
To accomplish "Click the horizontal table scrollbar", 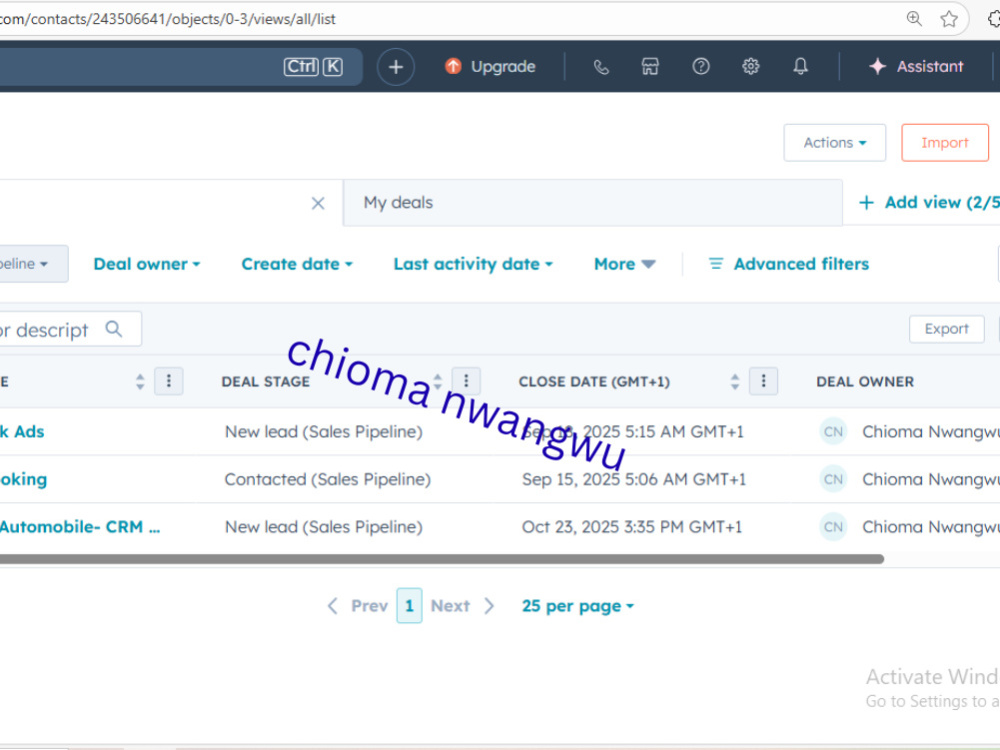I will [x=441, y=559].
